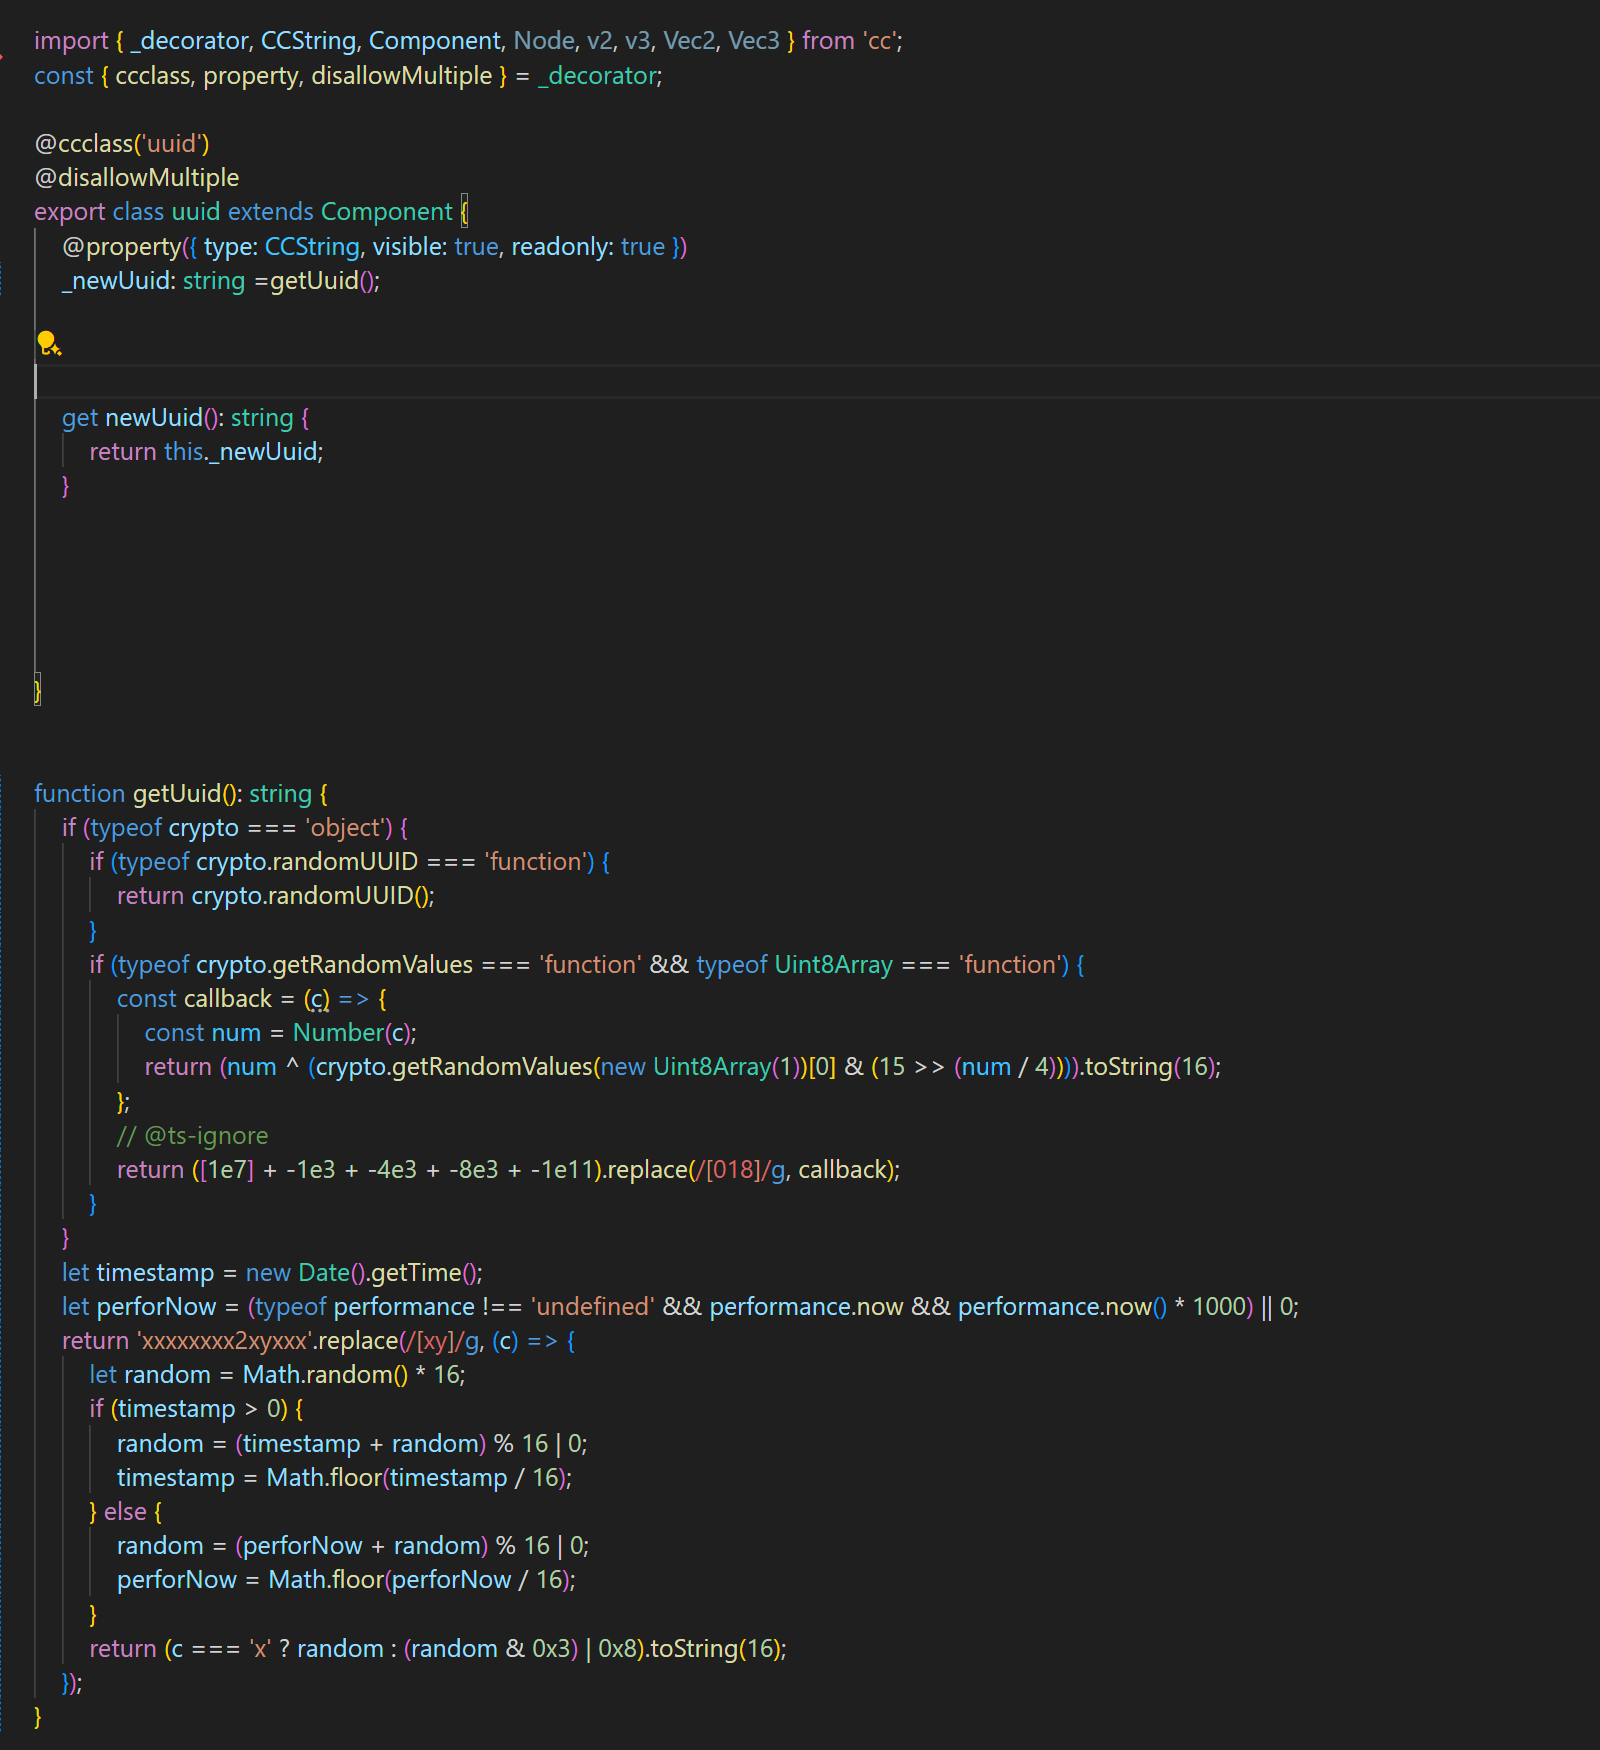The image size is (1600, 1750).
Task: Click the lightbulb code action icon
Action: (x=48, y=343)
